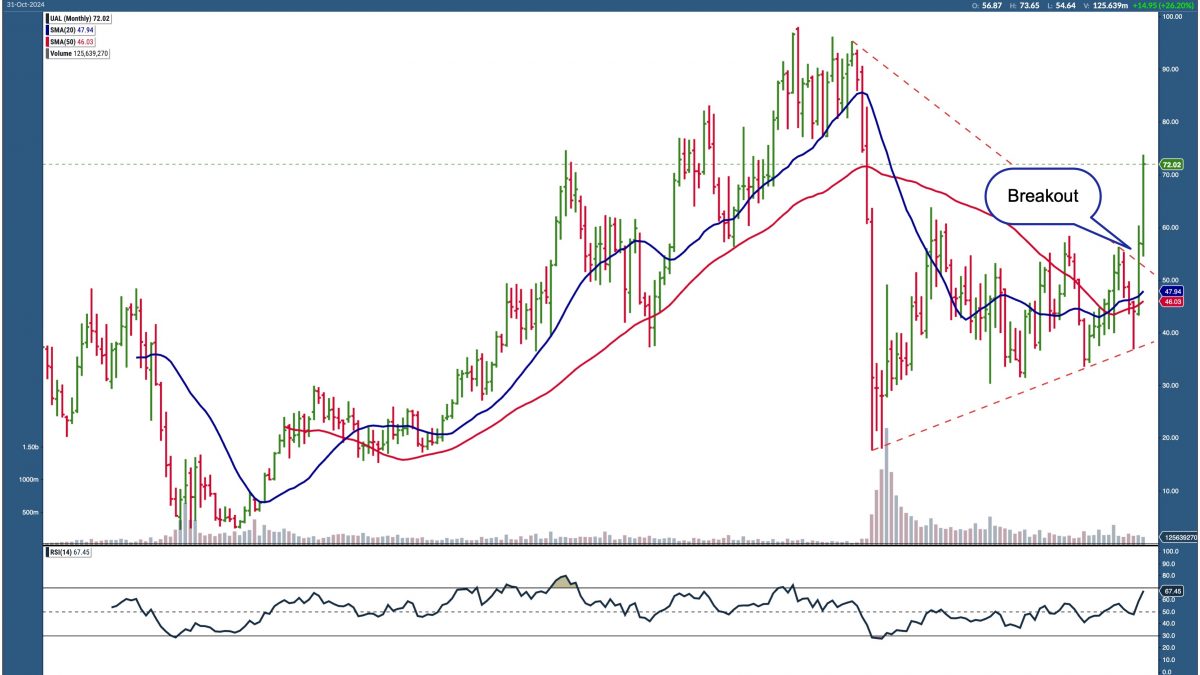Click the black swatch beside UAL (Monthly)
Image resolution: width=1200 pixels, height=675 pixels.
[48, 19]
